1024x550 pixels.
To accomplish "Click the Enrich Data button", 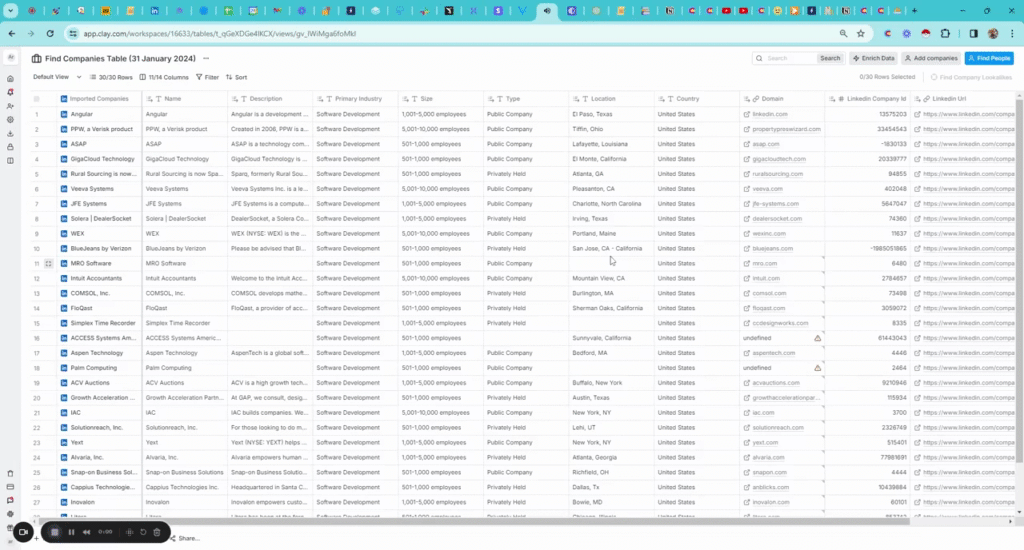I will click(x=873, y=59).
